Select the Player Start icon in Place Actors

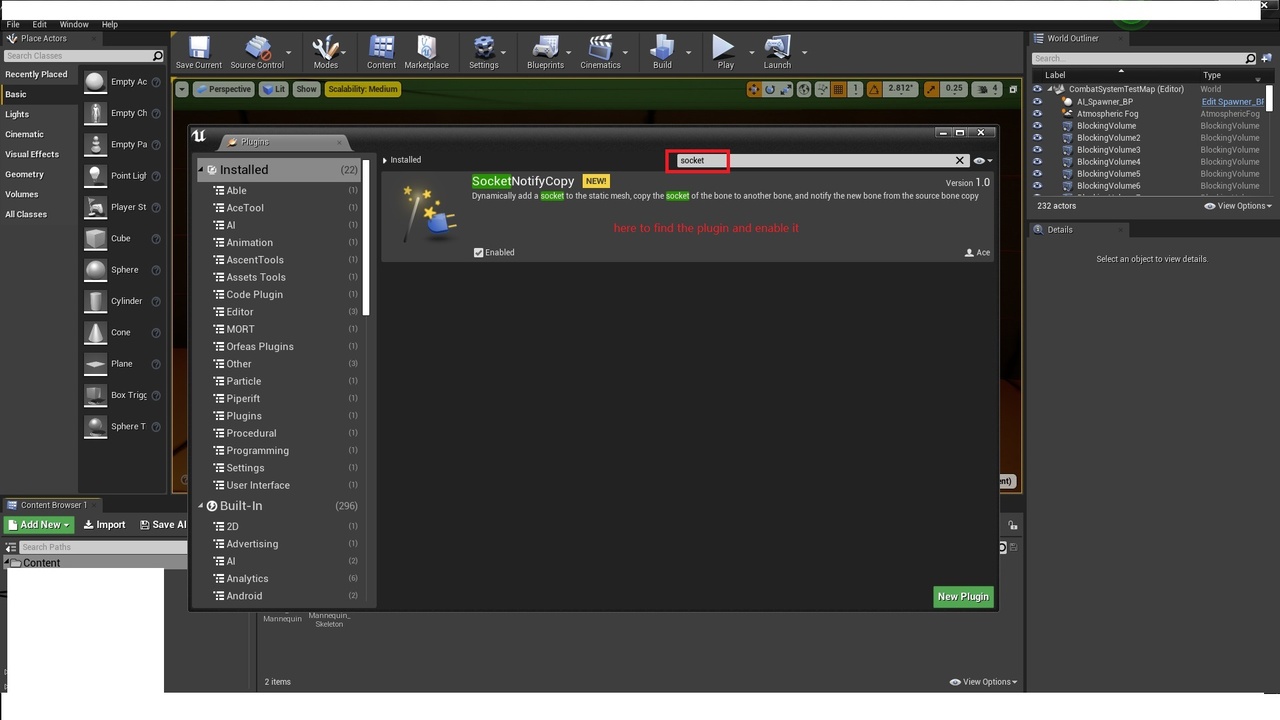coord(95,207)
